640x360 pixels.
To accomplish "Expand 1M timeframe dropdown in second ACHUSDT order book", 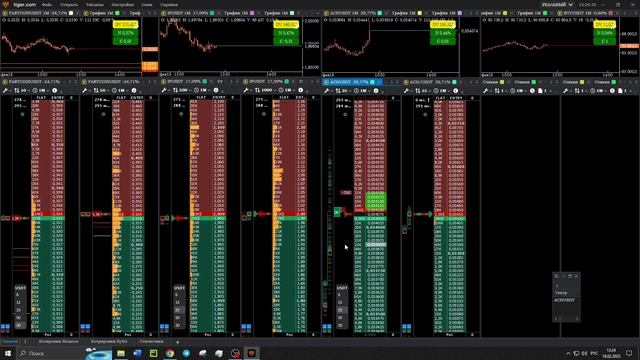I will (x=441, y=91).
